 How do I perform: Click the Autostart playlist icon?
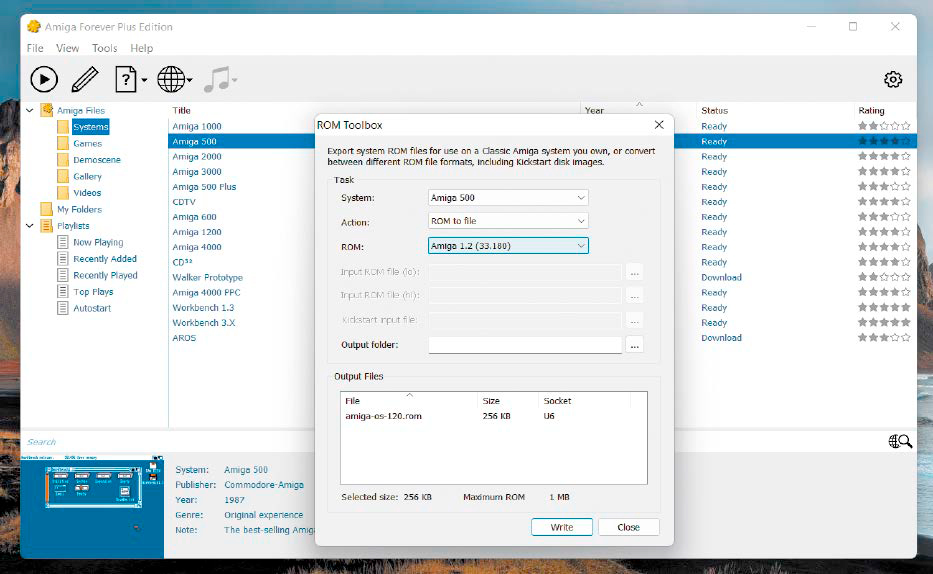(x=62, y=308)
